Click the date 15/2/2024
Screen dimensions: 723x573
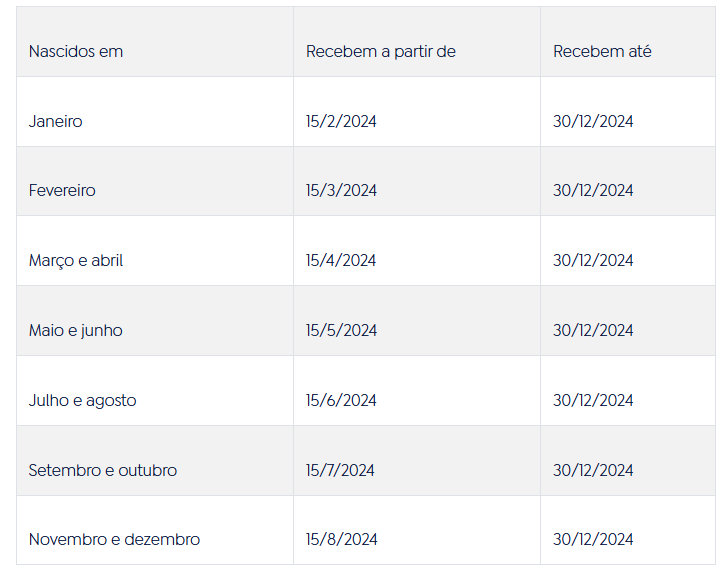pyautogui.click(x=341, y=121)
